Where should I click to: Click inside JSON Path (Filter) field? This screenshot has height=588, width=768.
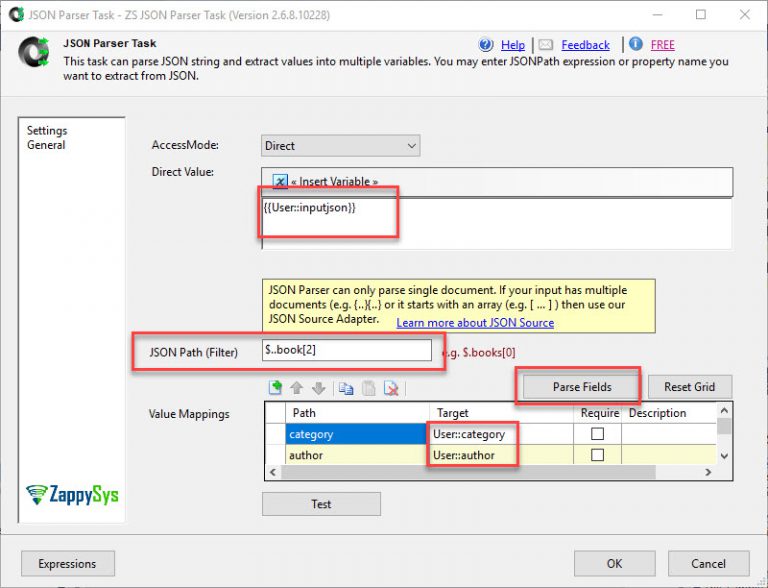[x=347, y=350]
